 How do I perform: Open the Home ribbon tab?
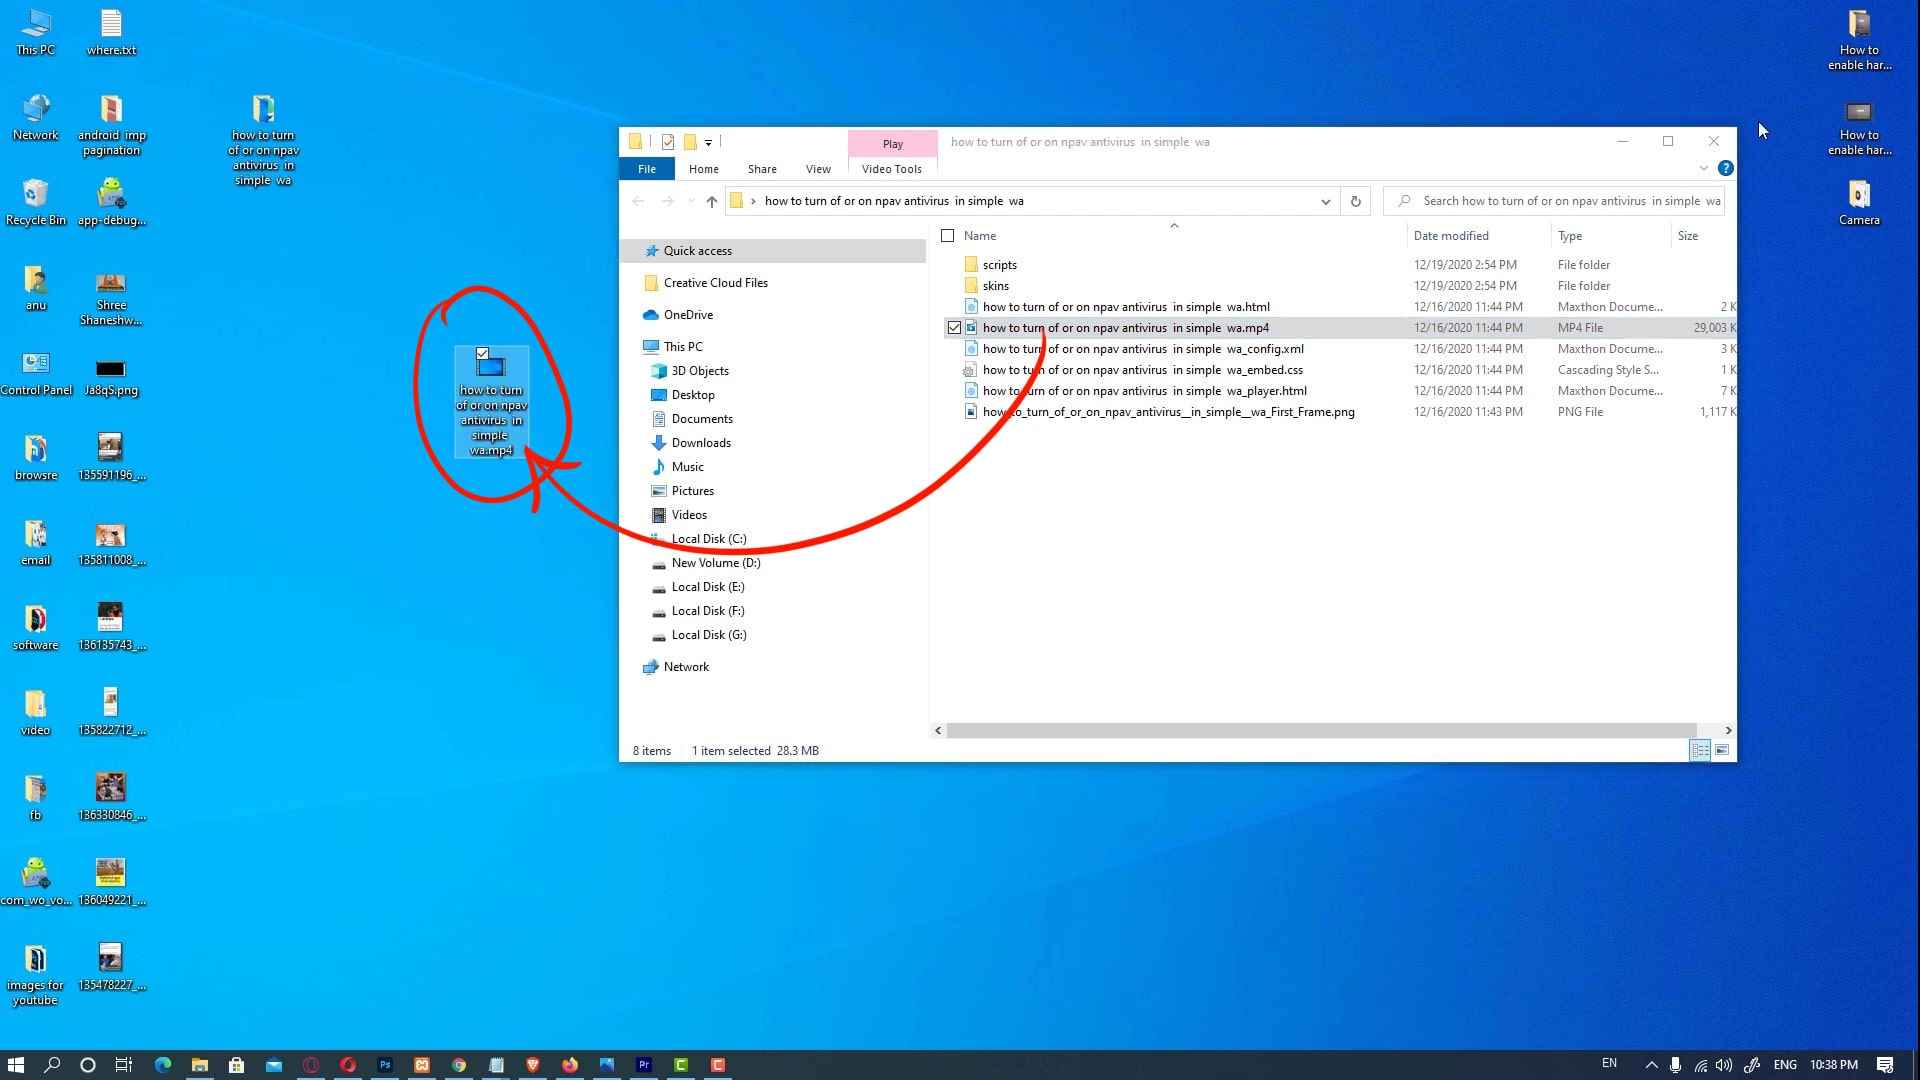(703, 169)
